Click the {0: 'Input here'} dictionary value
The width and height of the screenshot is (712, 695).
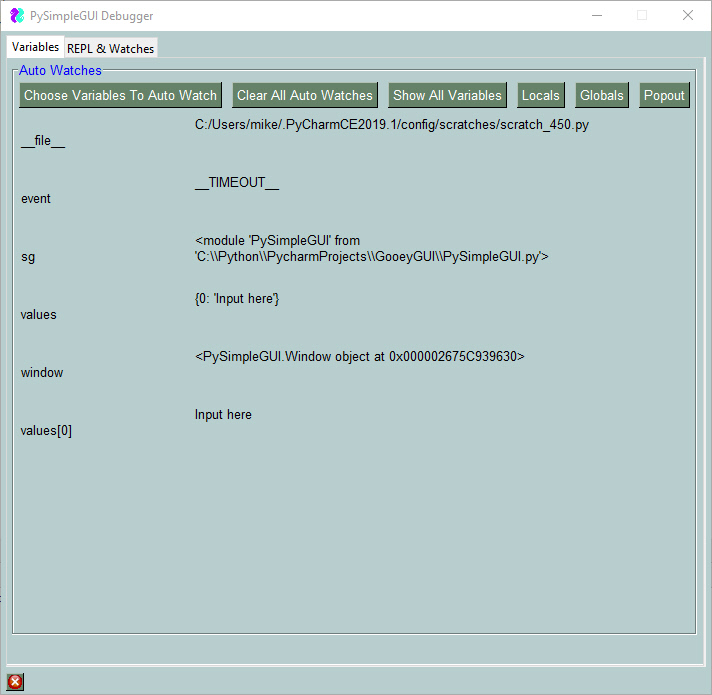click(237, 299)
